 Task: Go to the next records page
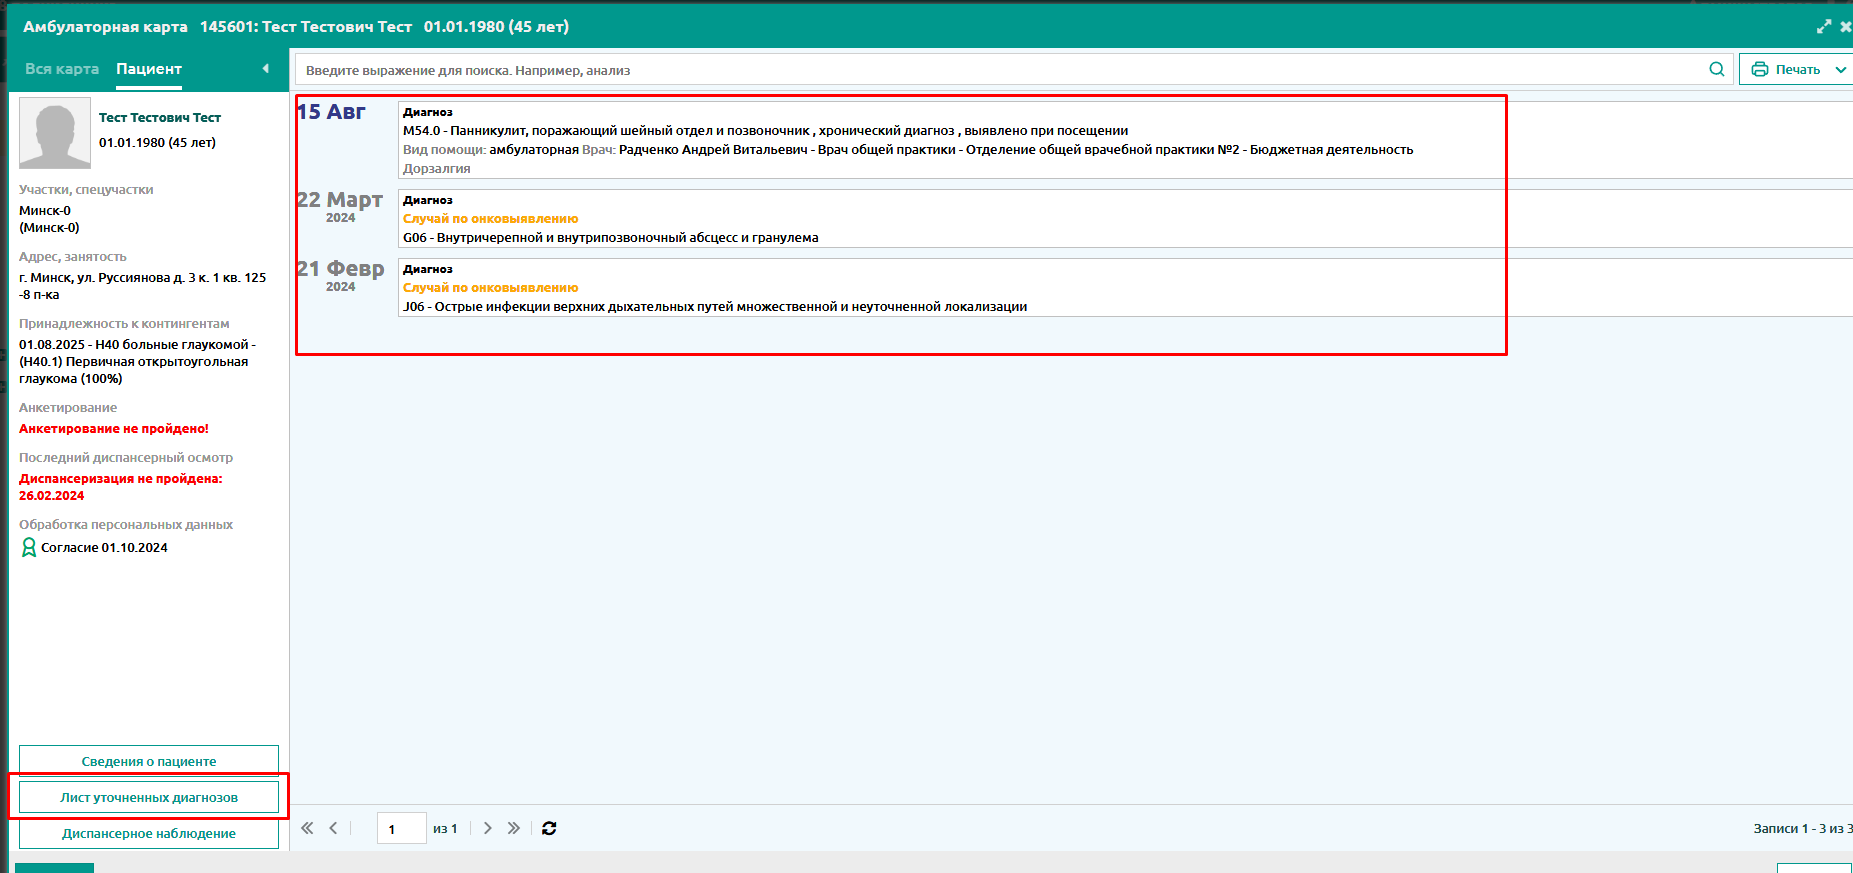pyautogui.click(x=487, y=828)
